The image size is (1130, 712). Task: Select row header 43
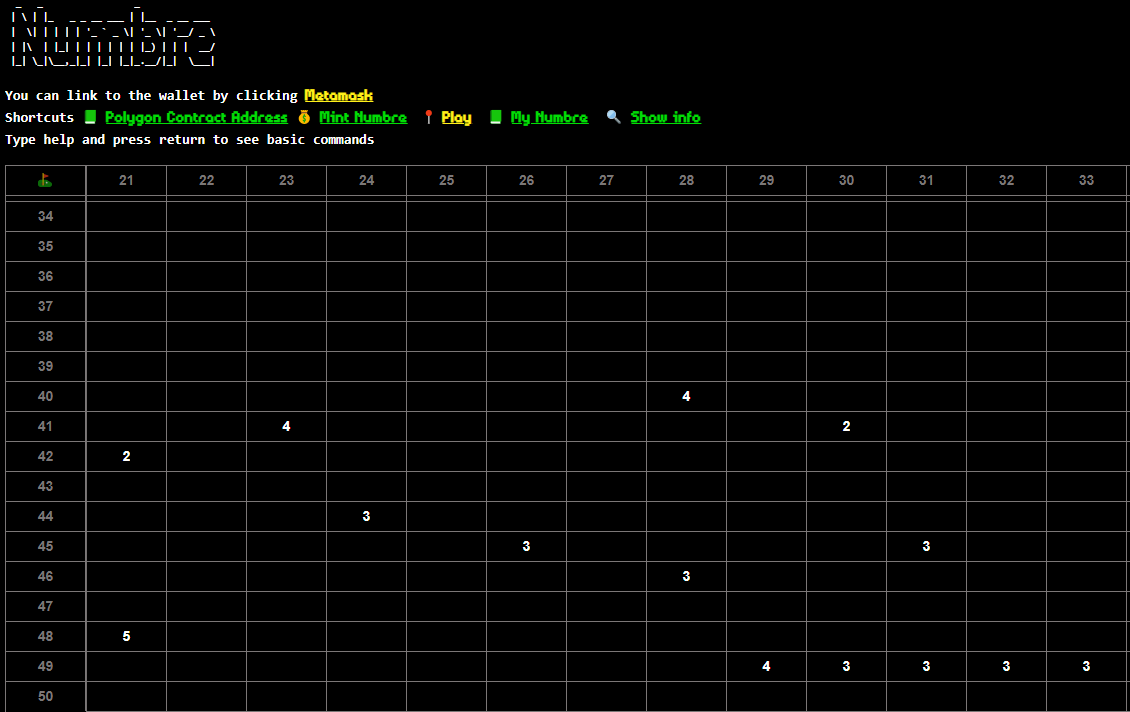point(45,486)
